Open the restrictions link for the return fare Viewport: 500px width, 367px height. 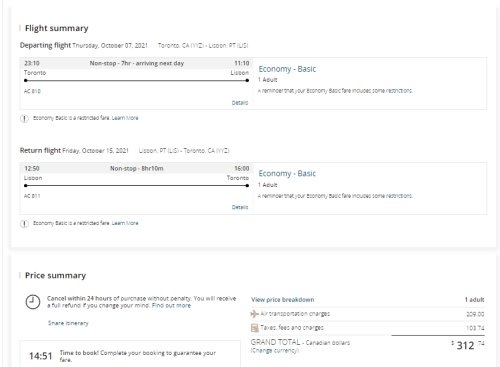(x=399, y=196)
